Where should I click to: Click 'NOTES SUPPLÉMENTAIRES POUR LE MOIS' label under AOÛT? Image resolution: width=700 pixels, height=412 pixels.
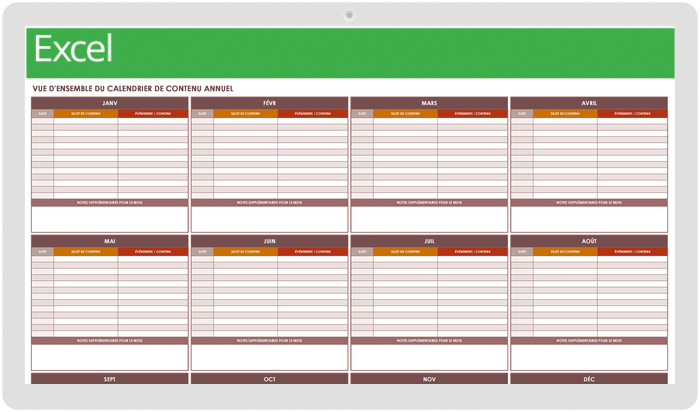[x=589, y=341]
